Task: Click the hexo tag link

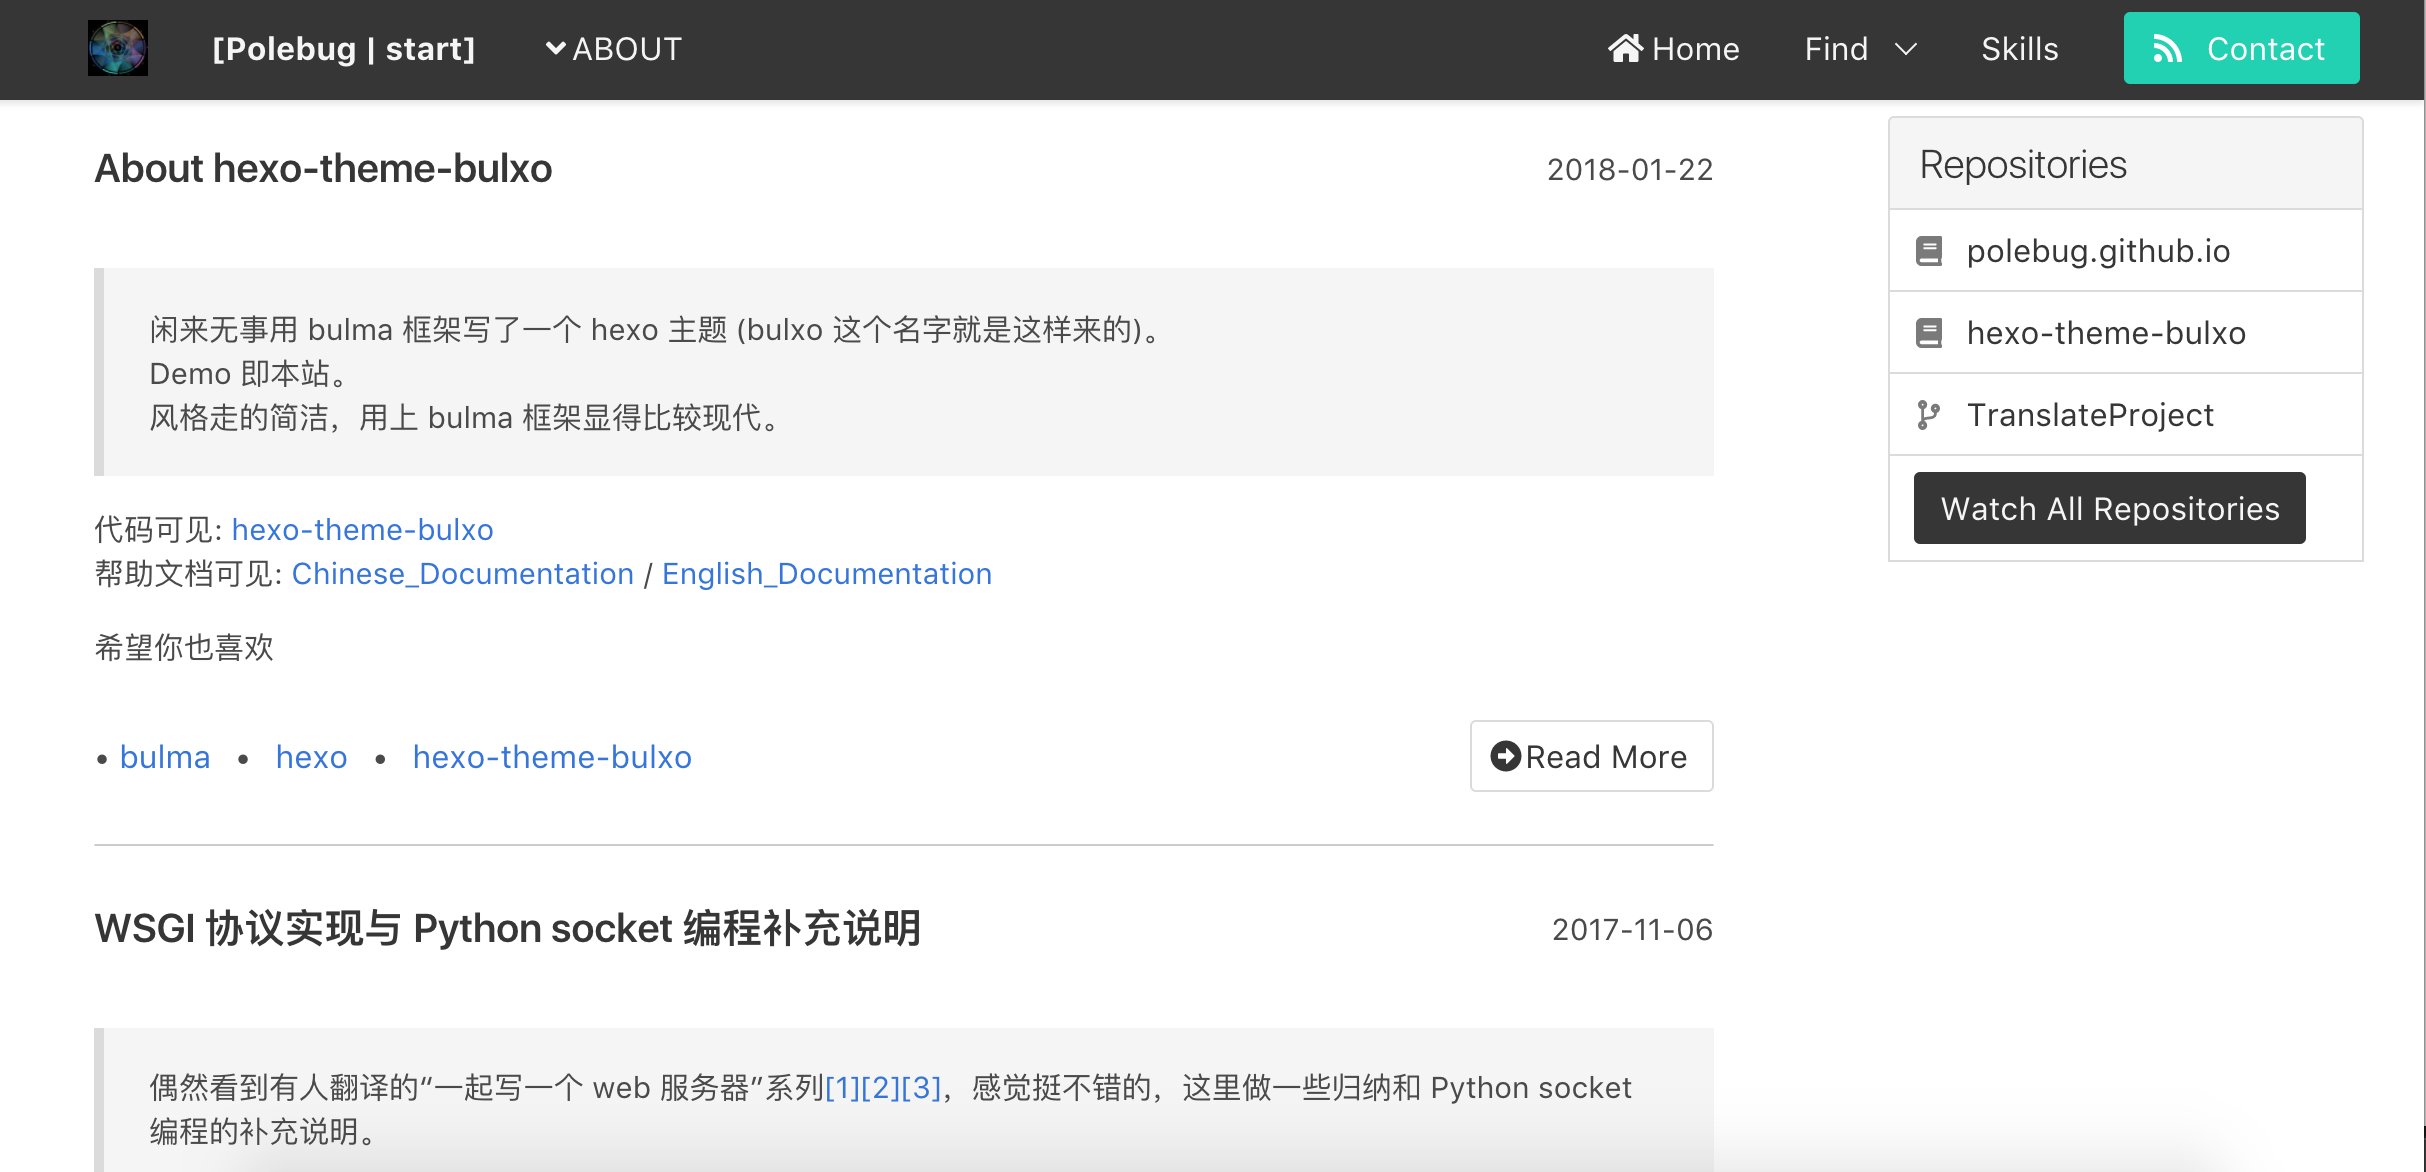Action: pos(311,757)
